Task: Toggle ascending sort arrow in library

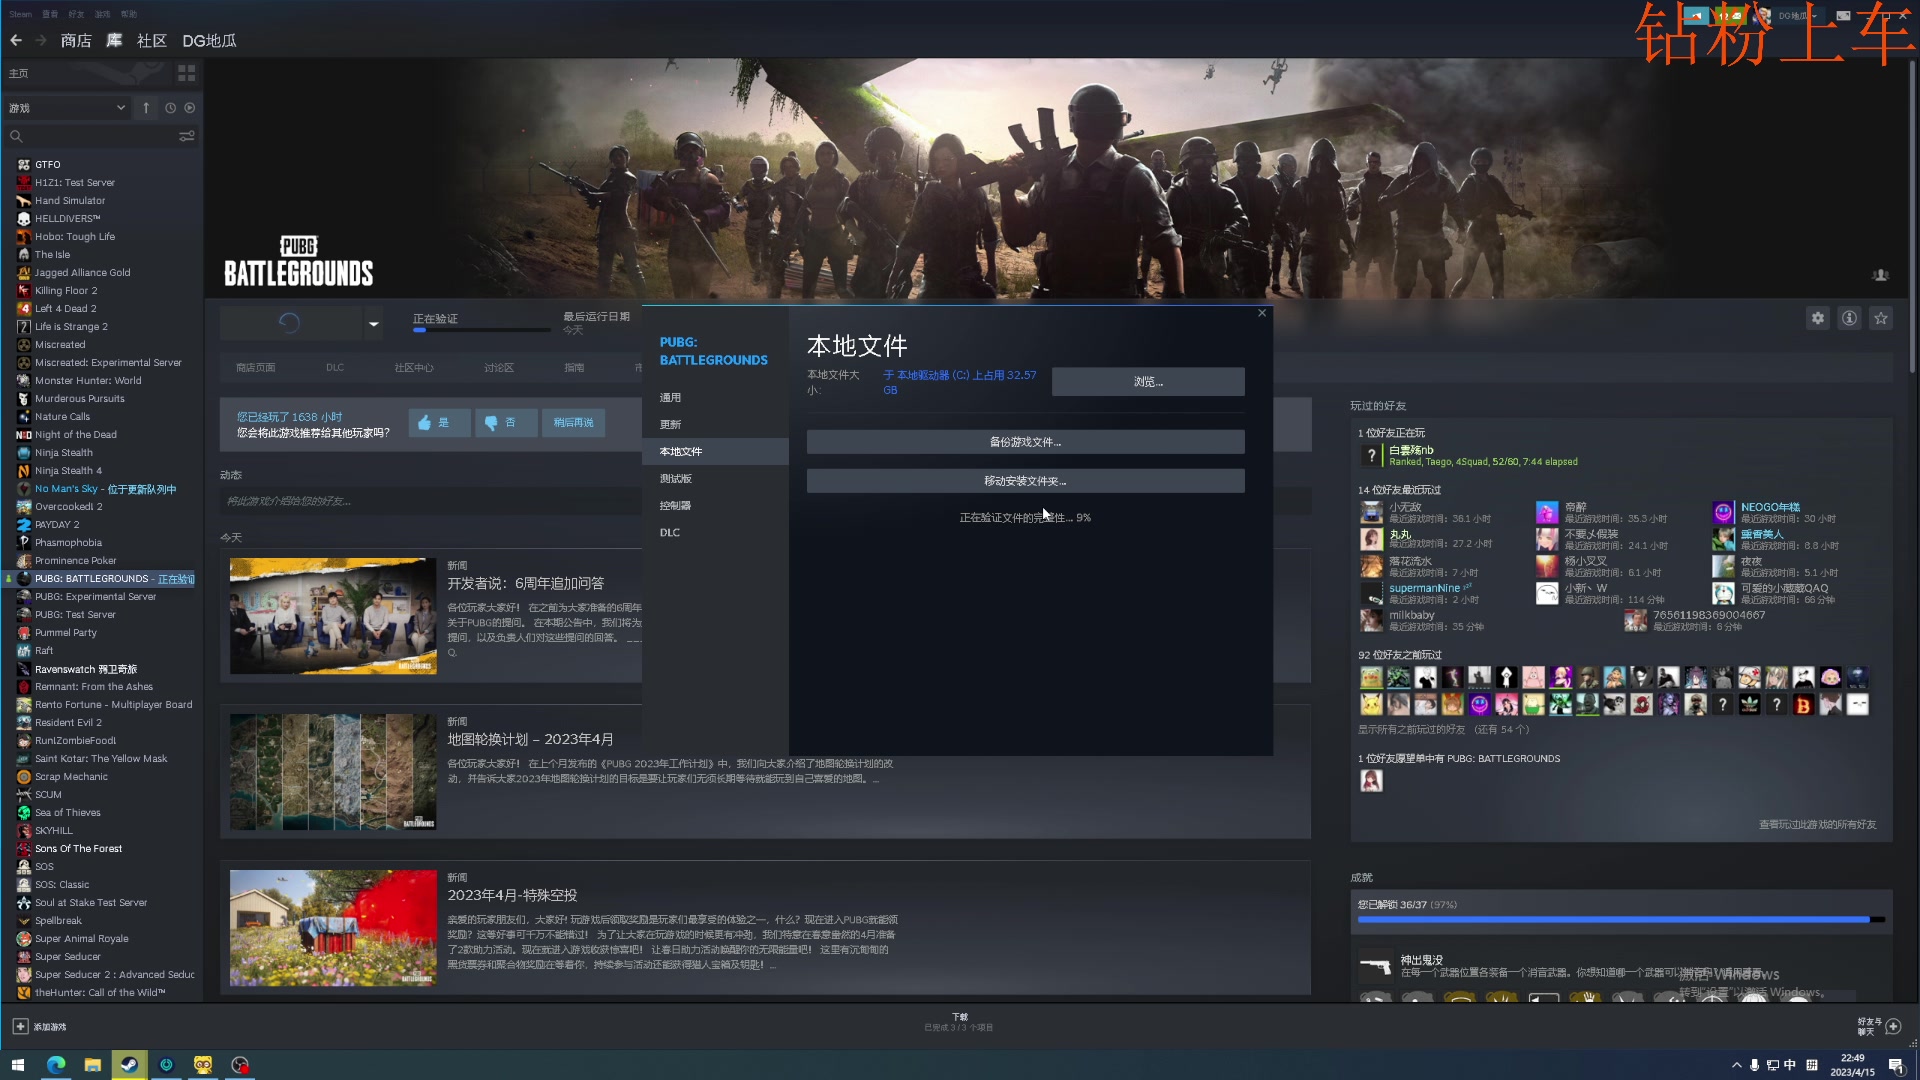Action: coord(146,108)
